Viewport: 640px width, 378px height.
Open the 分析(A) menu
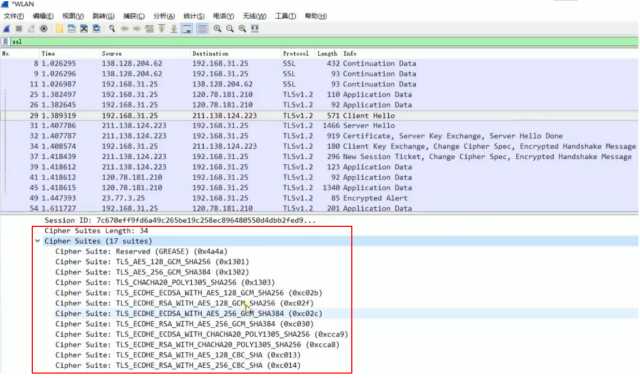click(164, 16)
